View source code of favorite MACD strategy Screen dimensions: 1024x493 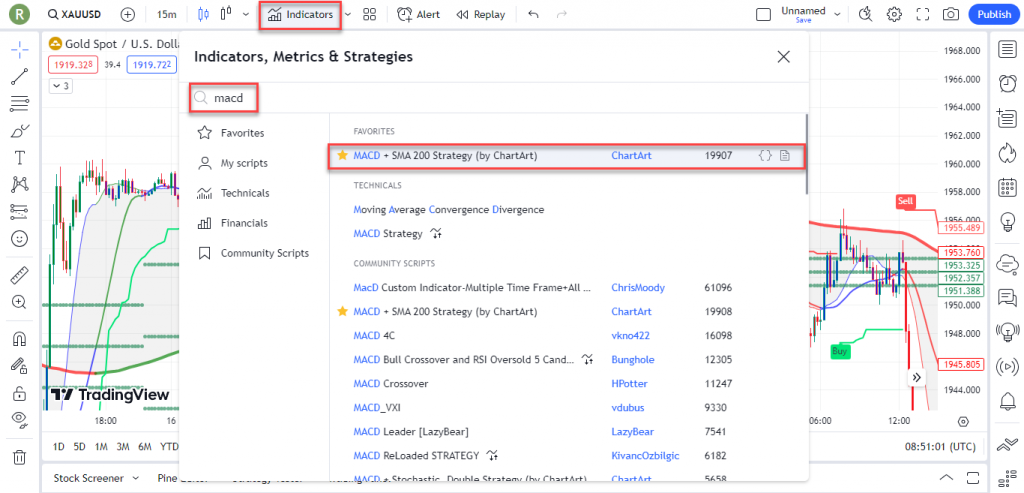[765, 155]
